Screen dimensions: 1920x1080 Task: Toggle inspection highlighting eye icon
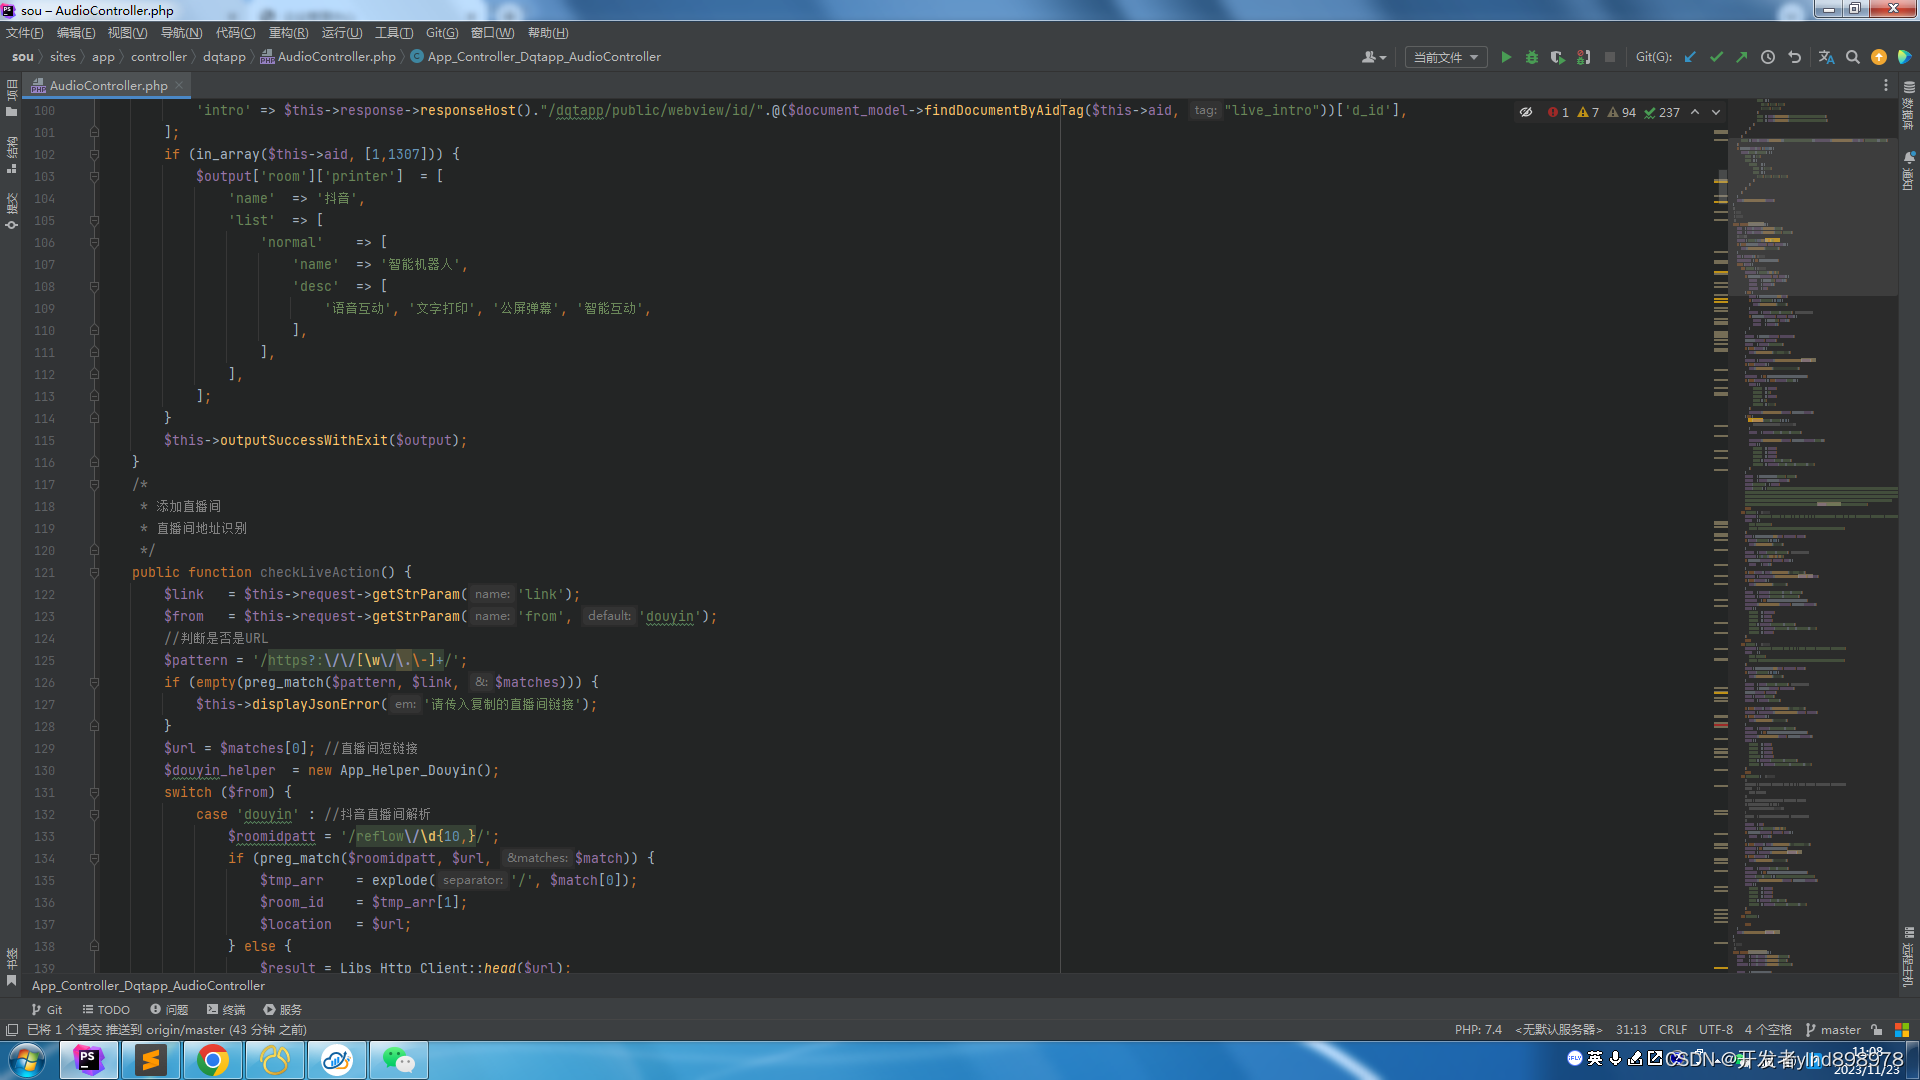click(1526, 112)
